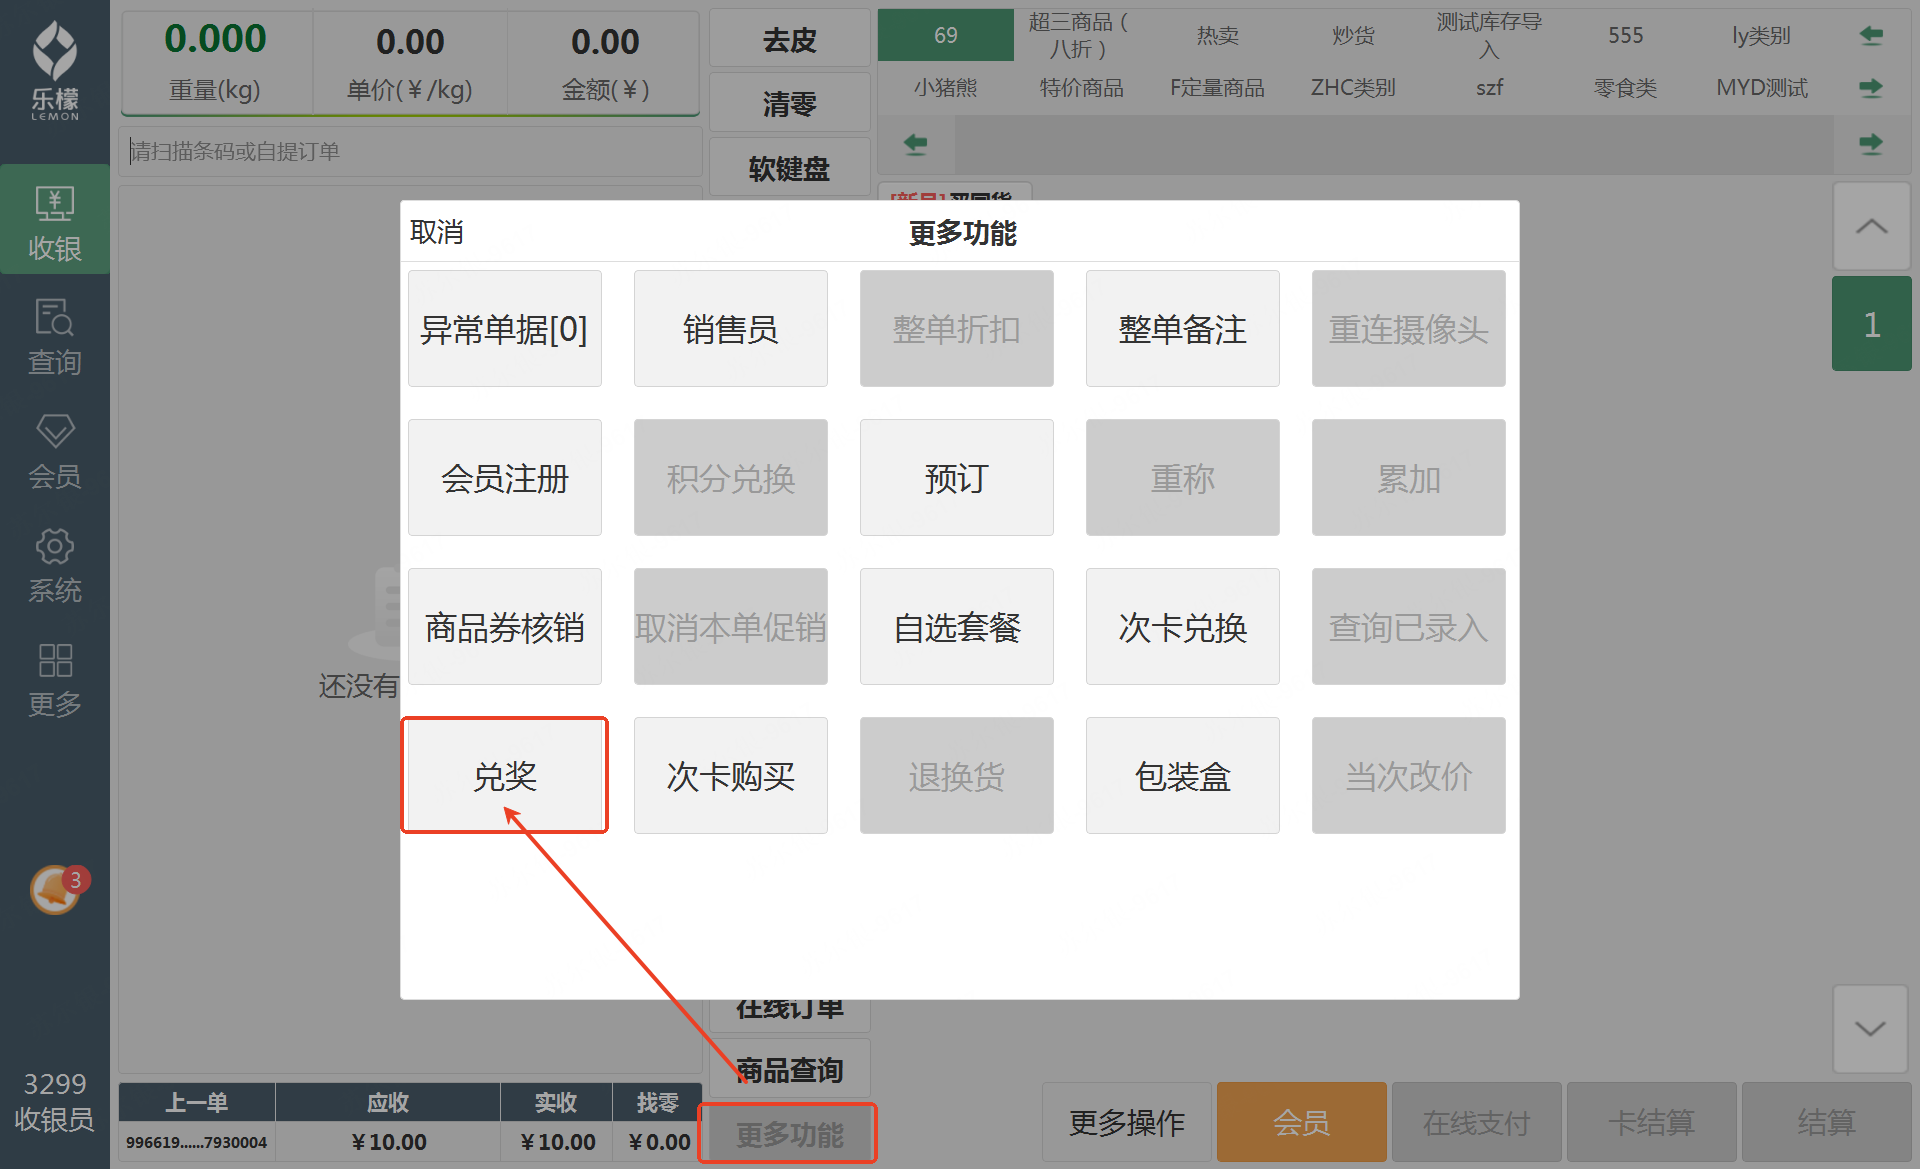Select the 热卖 category tab
The height and width of the screenshot is (1169, 1920).
coord(1217,36)
